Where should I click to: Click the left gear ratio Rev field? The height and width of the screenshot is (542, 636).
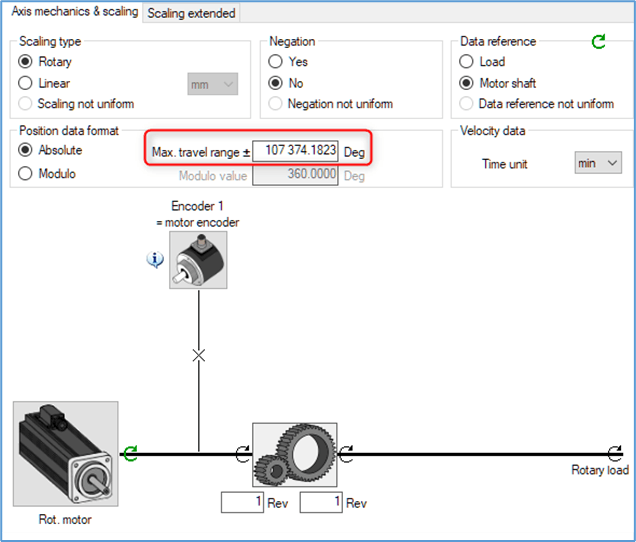click(242, 503)
